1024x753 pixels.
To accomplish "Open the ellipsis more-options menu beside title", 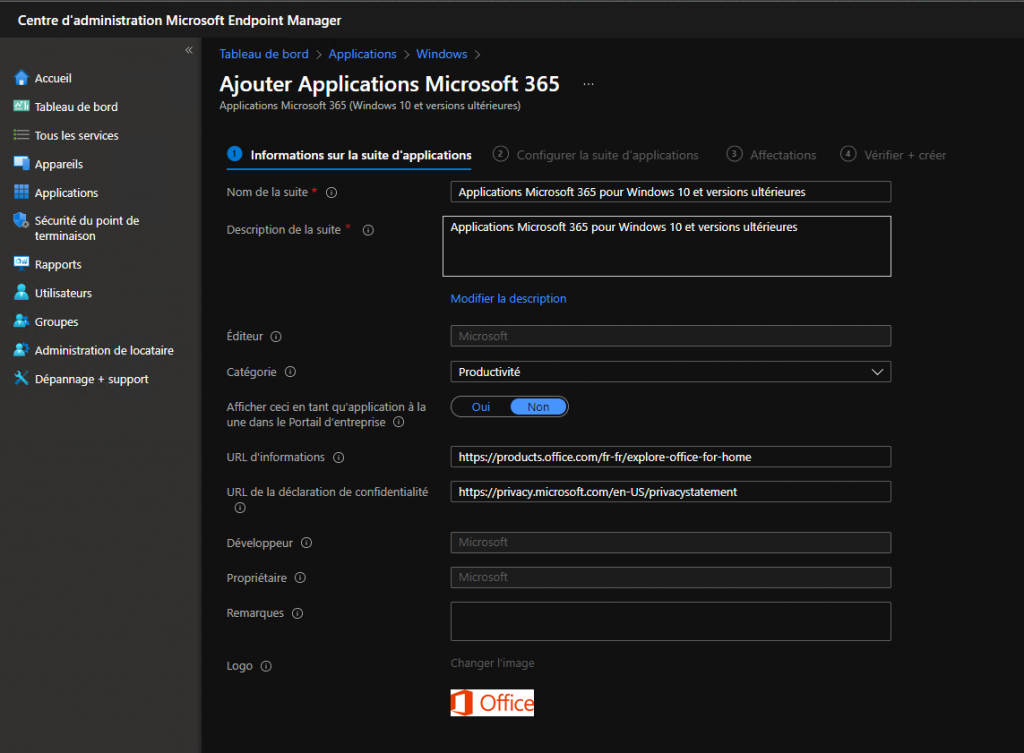I will click(588, 84).
